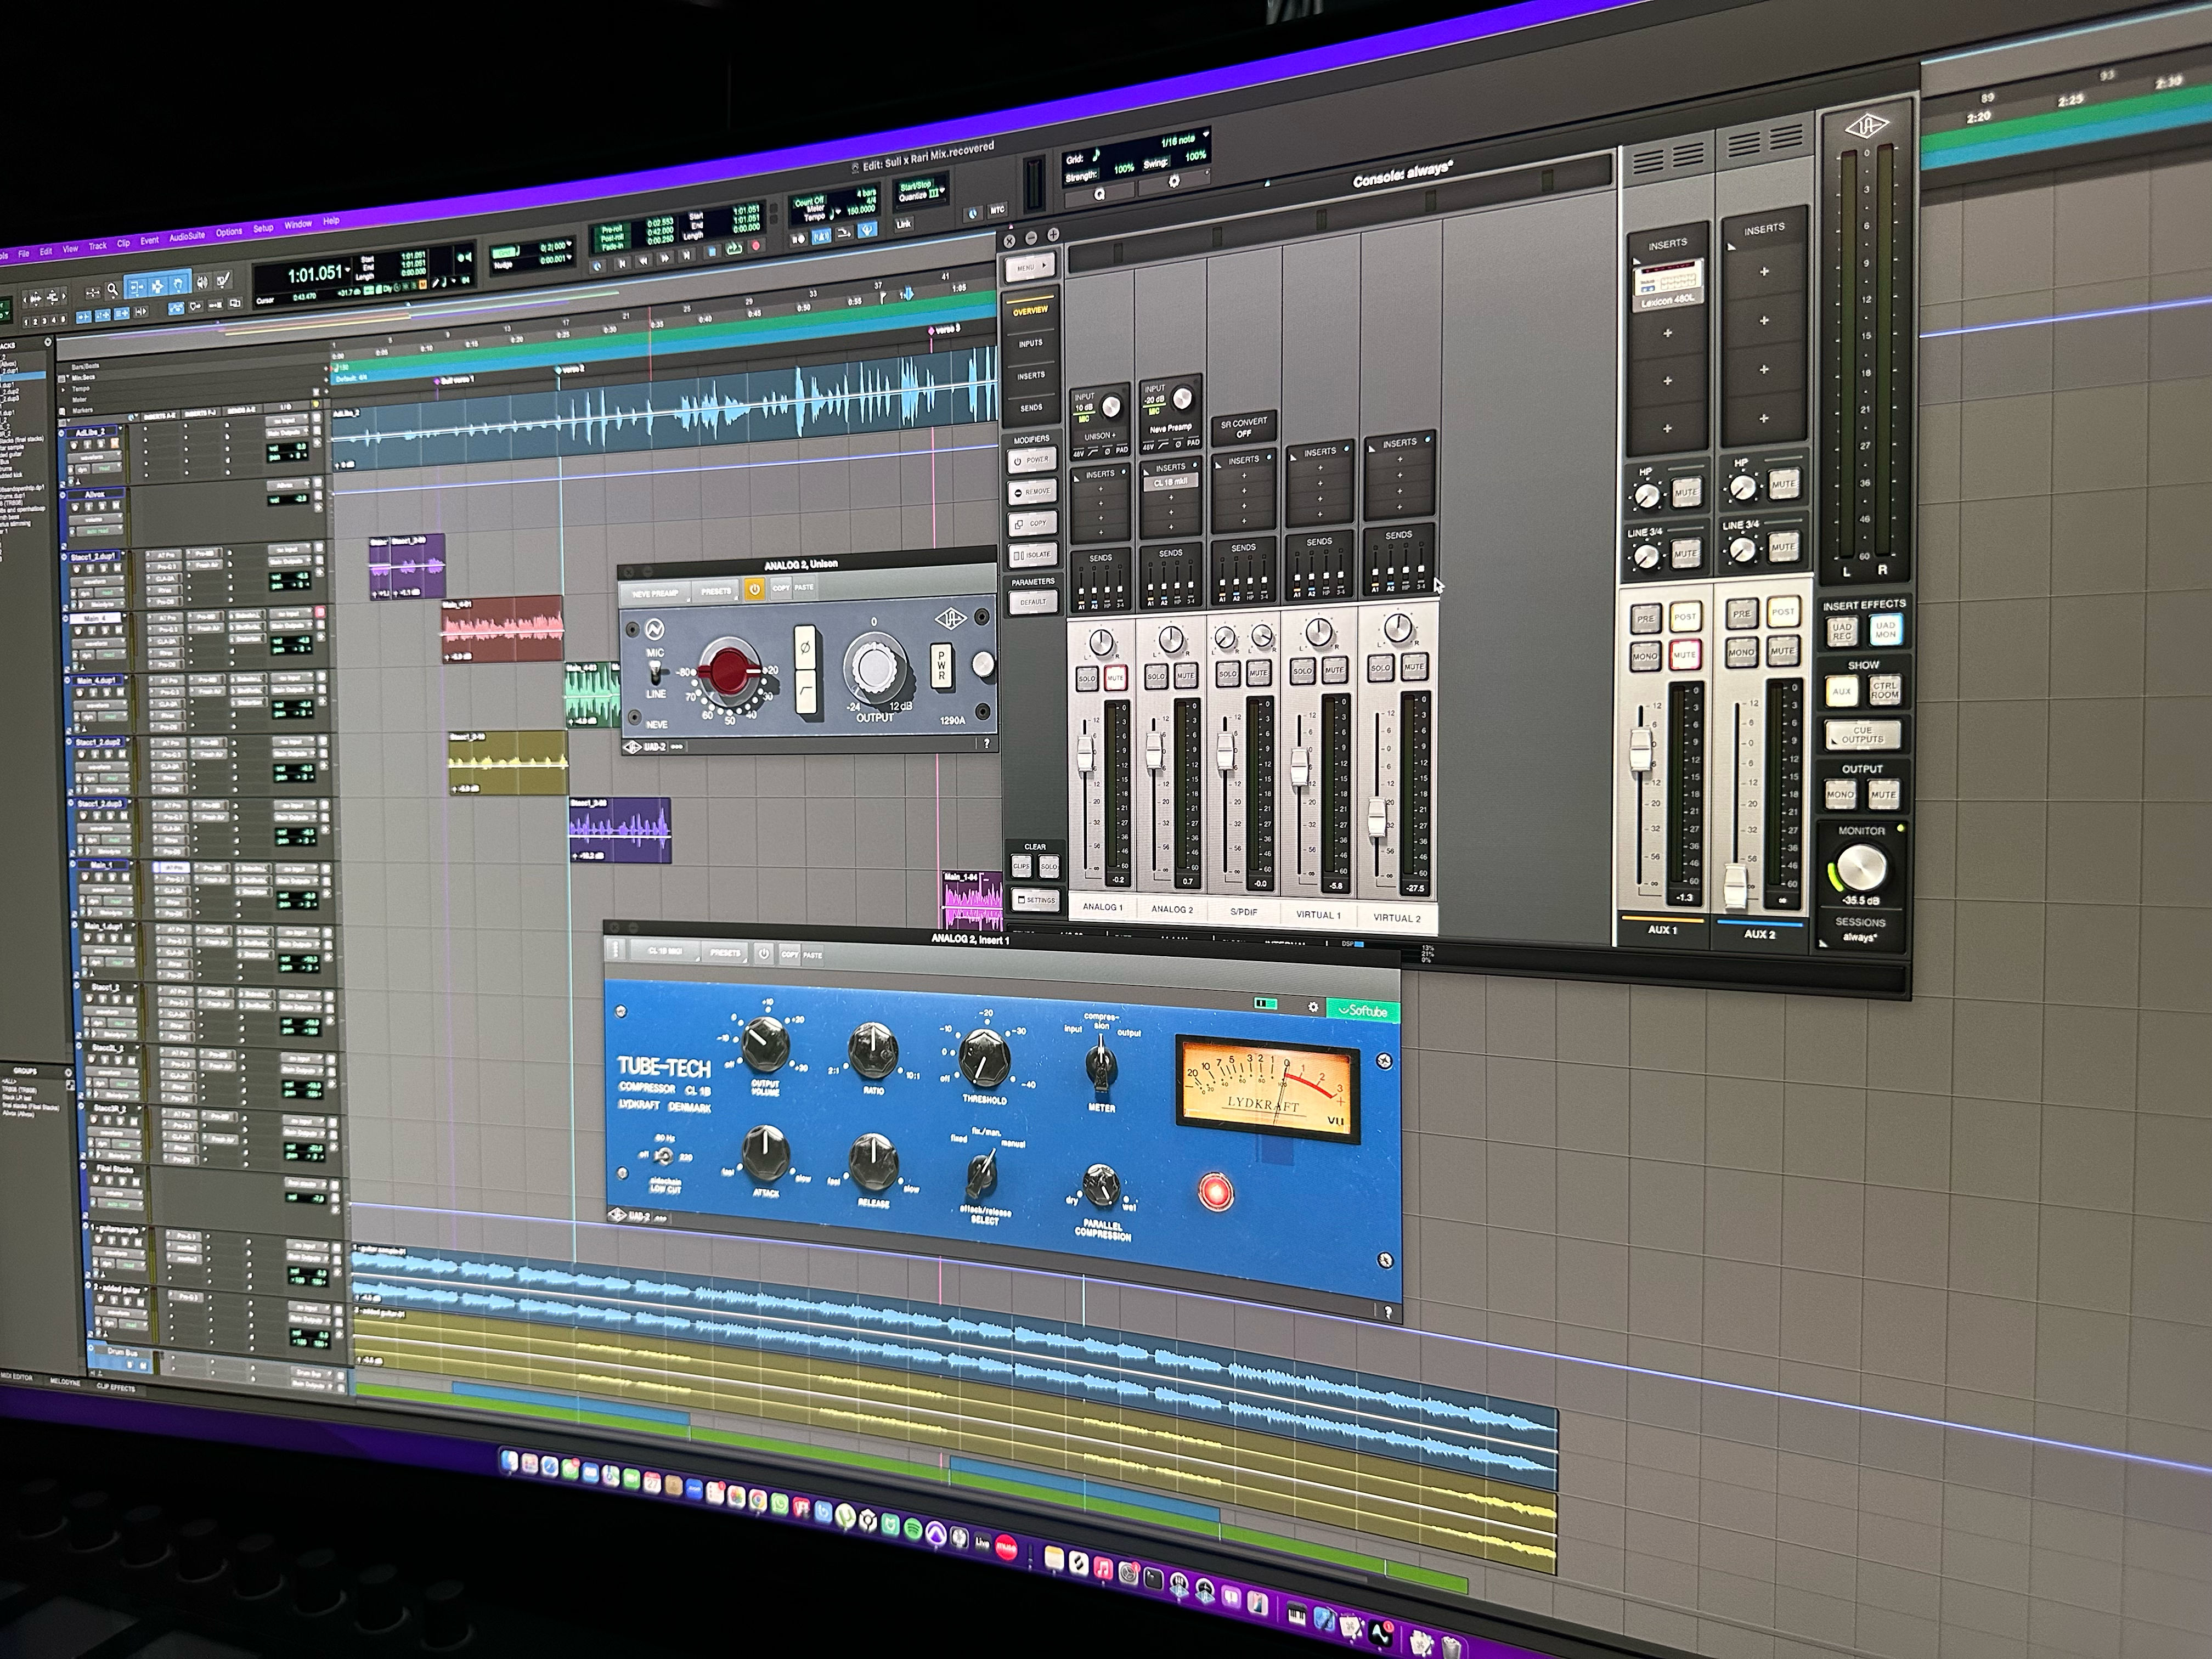This screenshot has width=2212, height=1659.
Task: Open Softube settings gear on CL 1B plugin
Action: coord(1314,1008)
